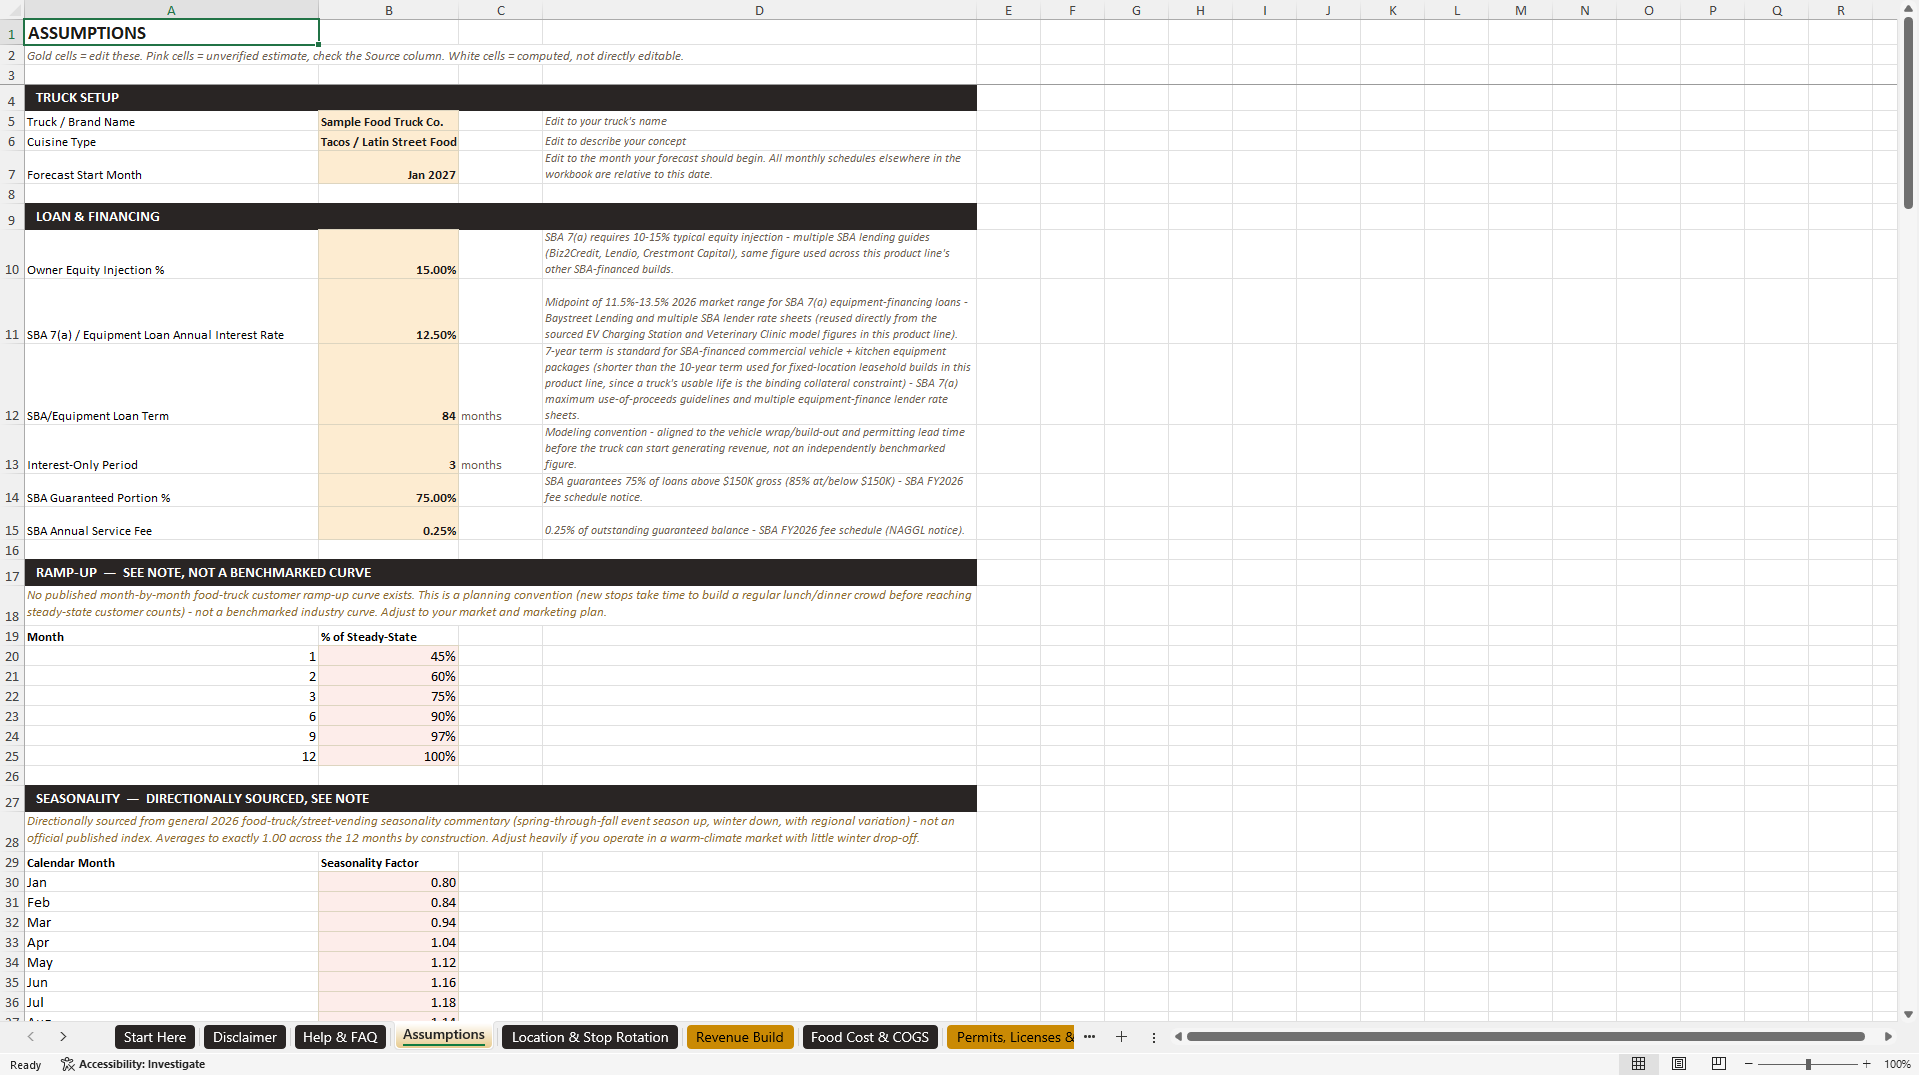
Task: Open Accessibility: Investigate checker
Action: [x=133, y=1064]
